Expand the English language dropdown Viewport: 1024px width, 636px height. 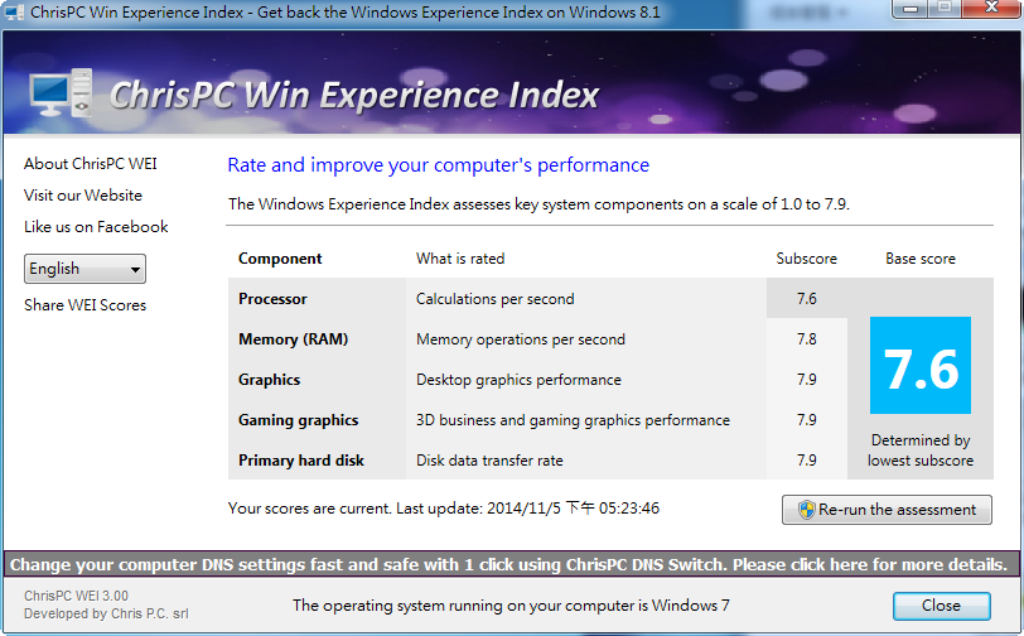[x=85, y=269]
